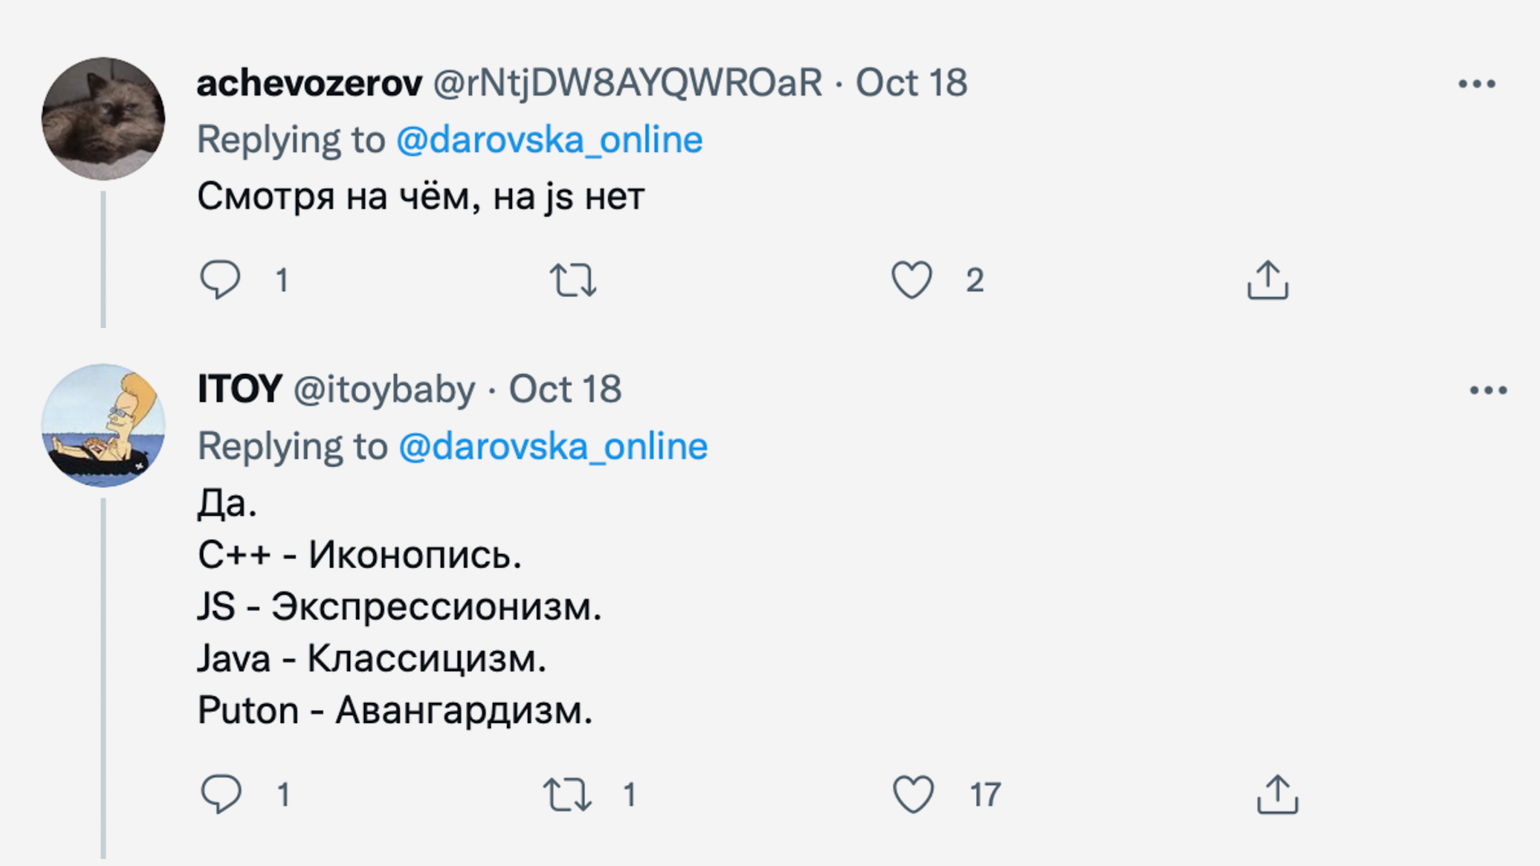Open achevozerov's tweet via Oct 18 timestamp
This screenshot has height=866, width=1540.
coord(911,83)
